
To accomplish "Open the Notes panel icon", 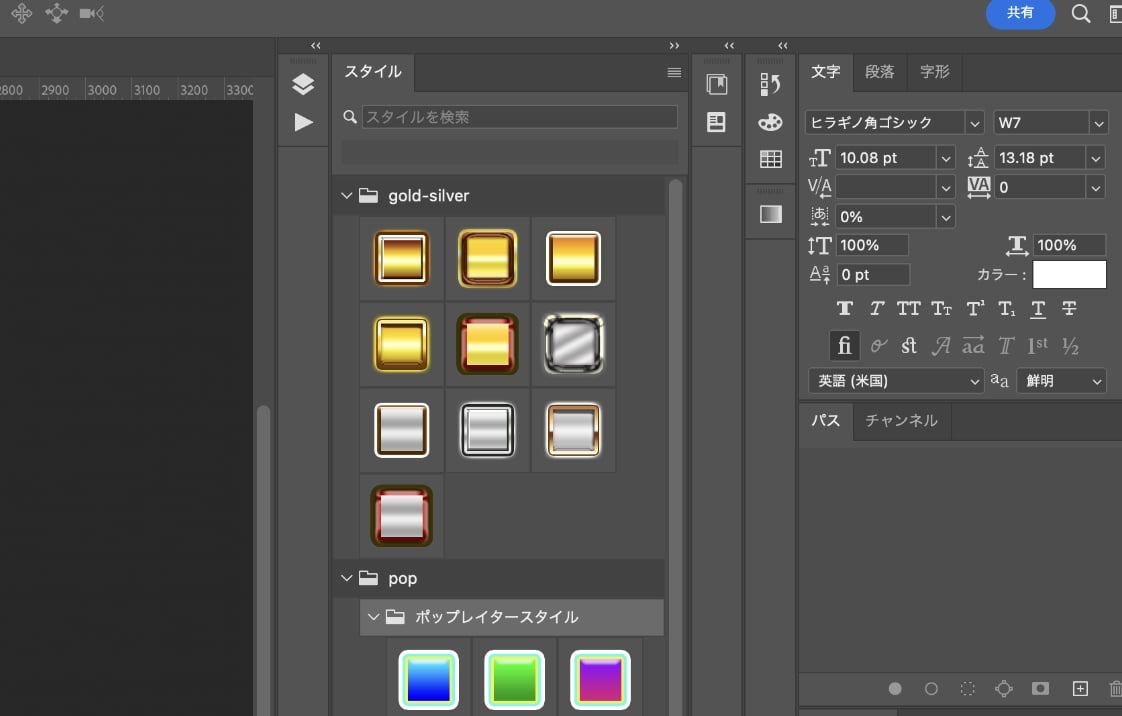I will (x=716, y=120).
